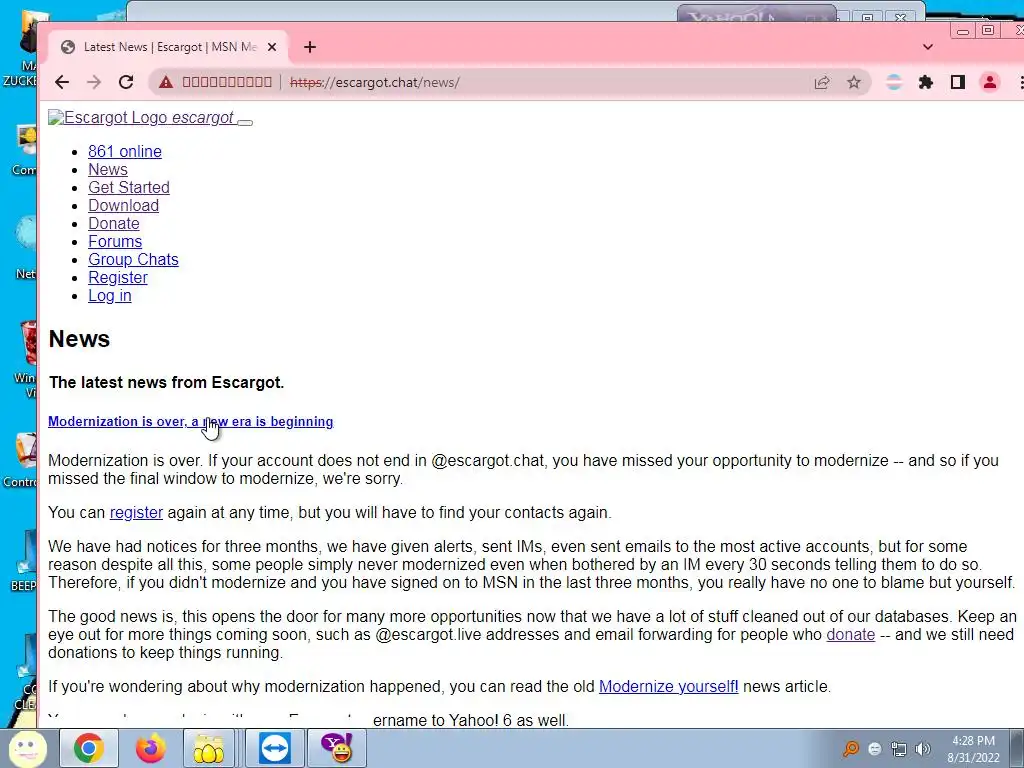Open article Modernization is over headline
1024x768 pixels.
click(191, 422)
